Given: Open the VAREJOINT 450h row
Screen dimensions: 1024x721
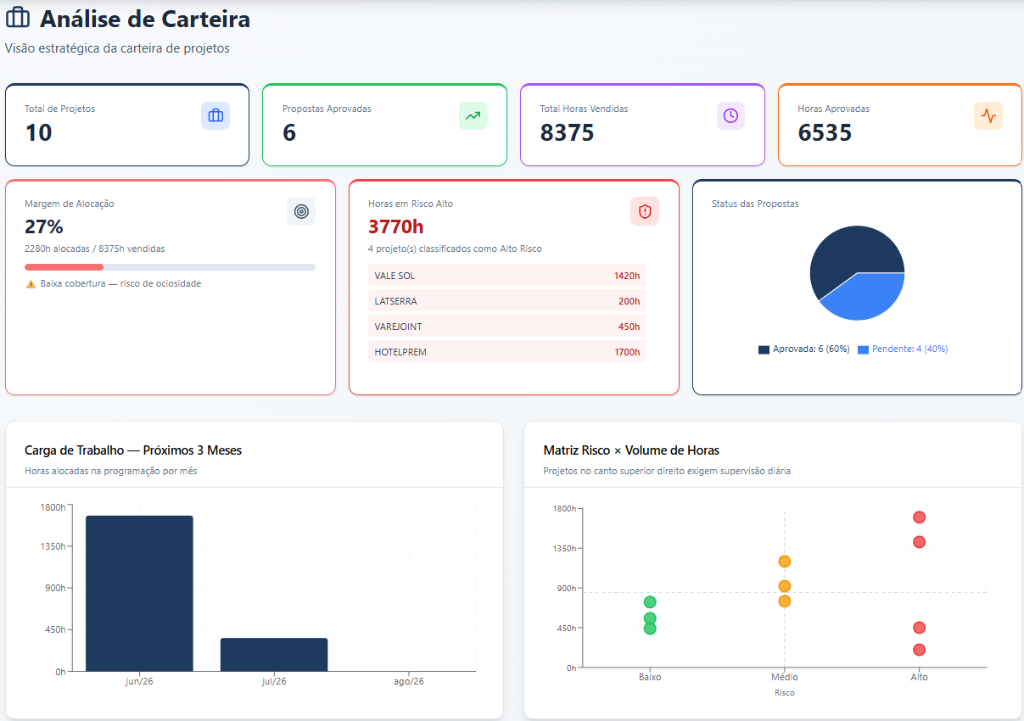Looking at the screenshot, I should coord(507,327).
